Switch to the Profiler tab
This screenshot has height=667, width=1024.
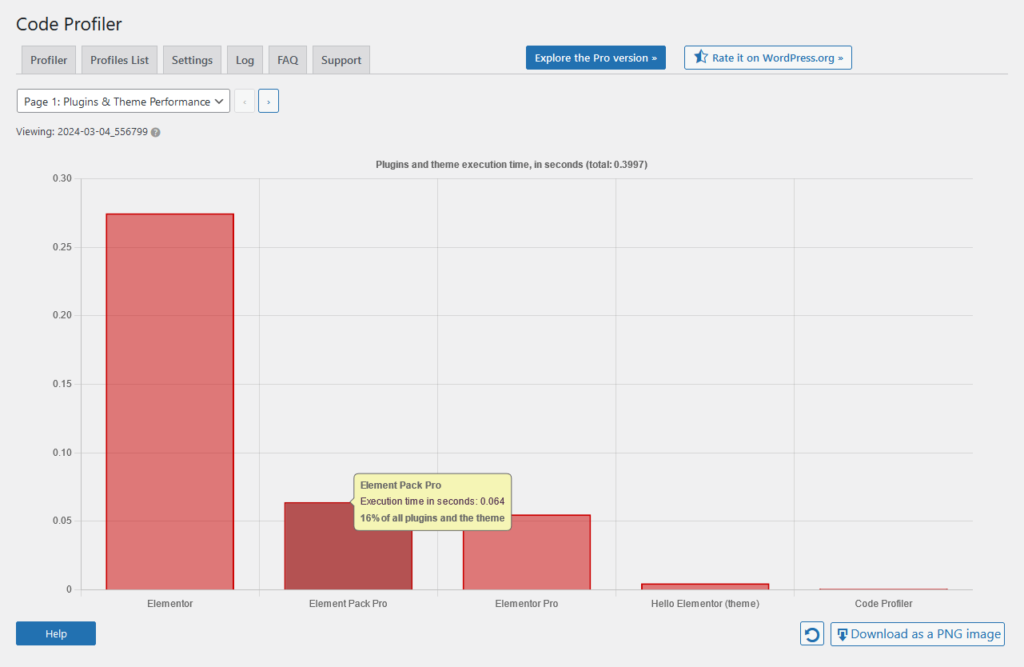coord(49,60)
